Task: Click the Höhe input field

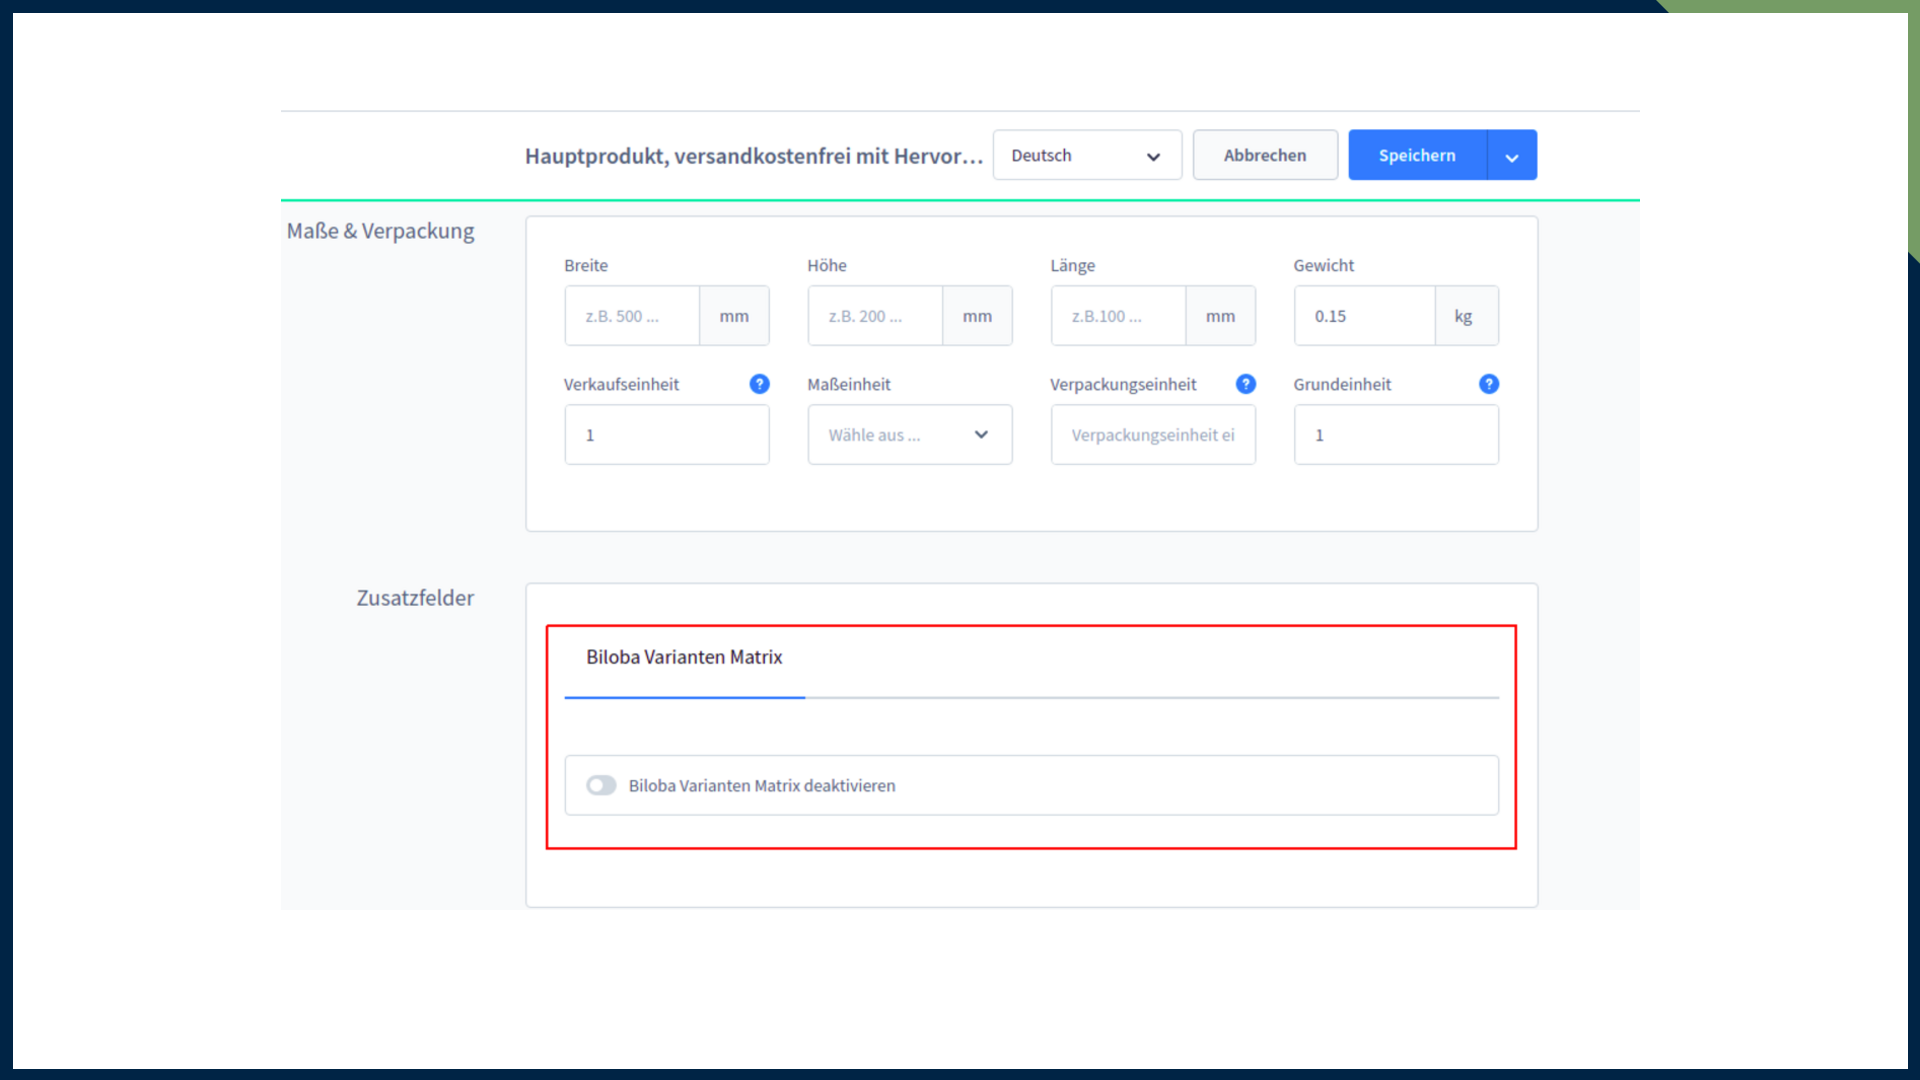Action: tap(875, 316)
